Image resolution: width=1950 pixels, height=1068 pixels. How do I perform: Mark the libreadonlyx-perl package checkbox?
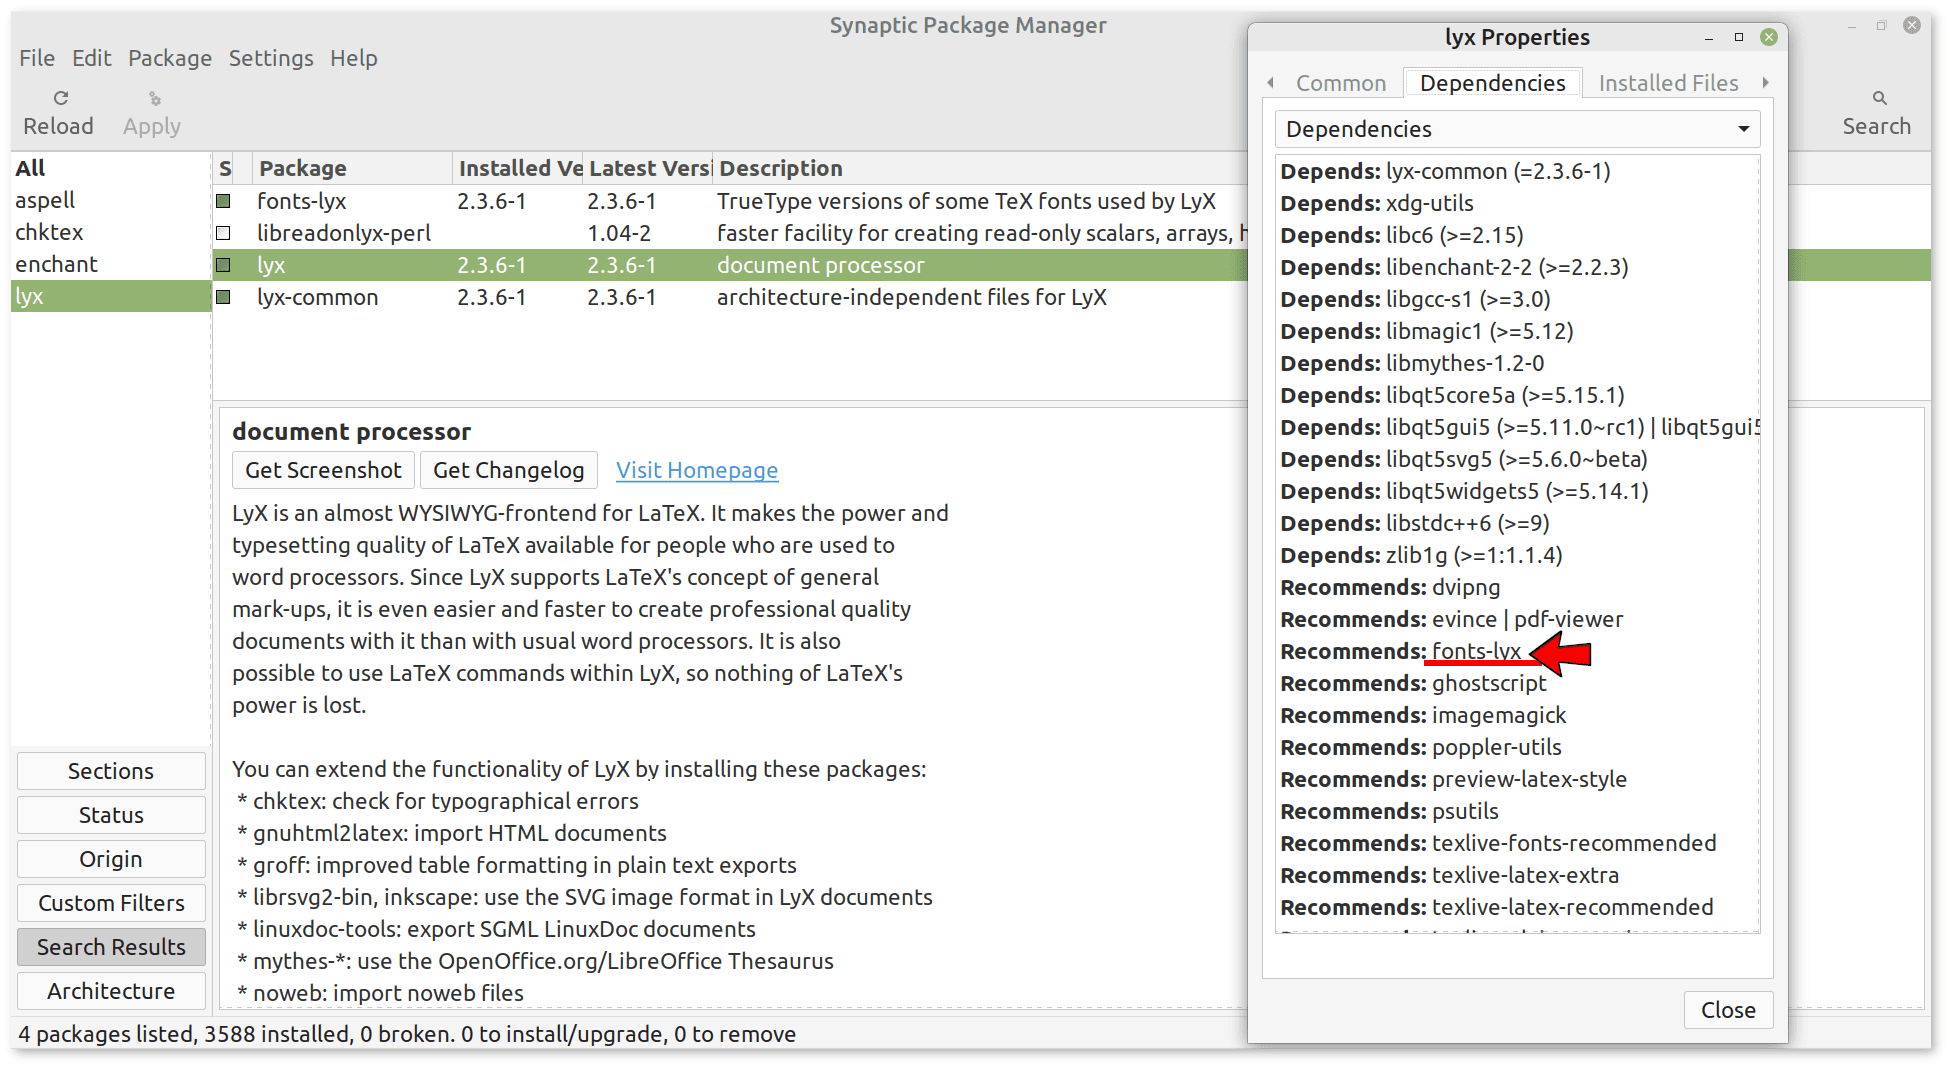[x=224, y=233]
